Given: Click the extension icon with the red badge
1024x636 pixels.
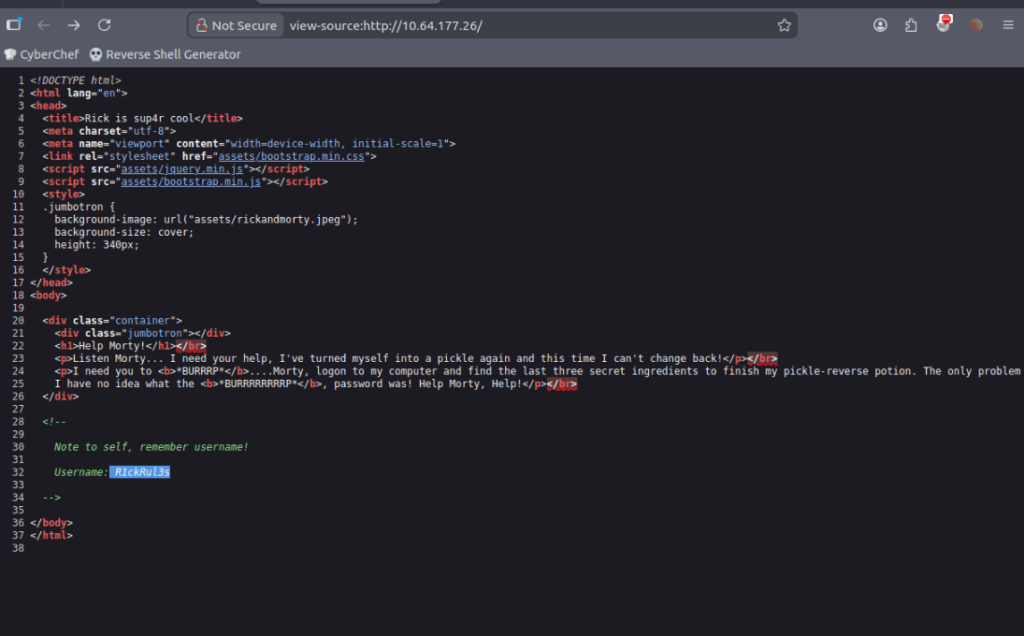Looking at the screenshot, I should (x=944, y=24).
